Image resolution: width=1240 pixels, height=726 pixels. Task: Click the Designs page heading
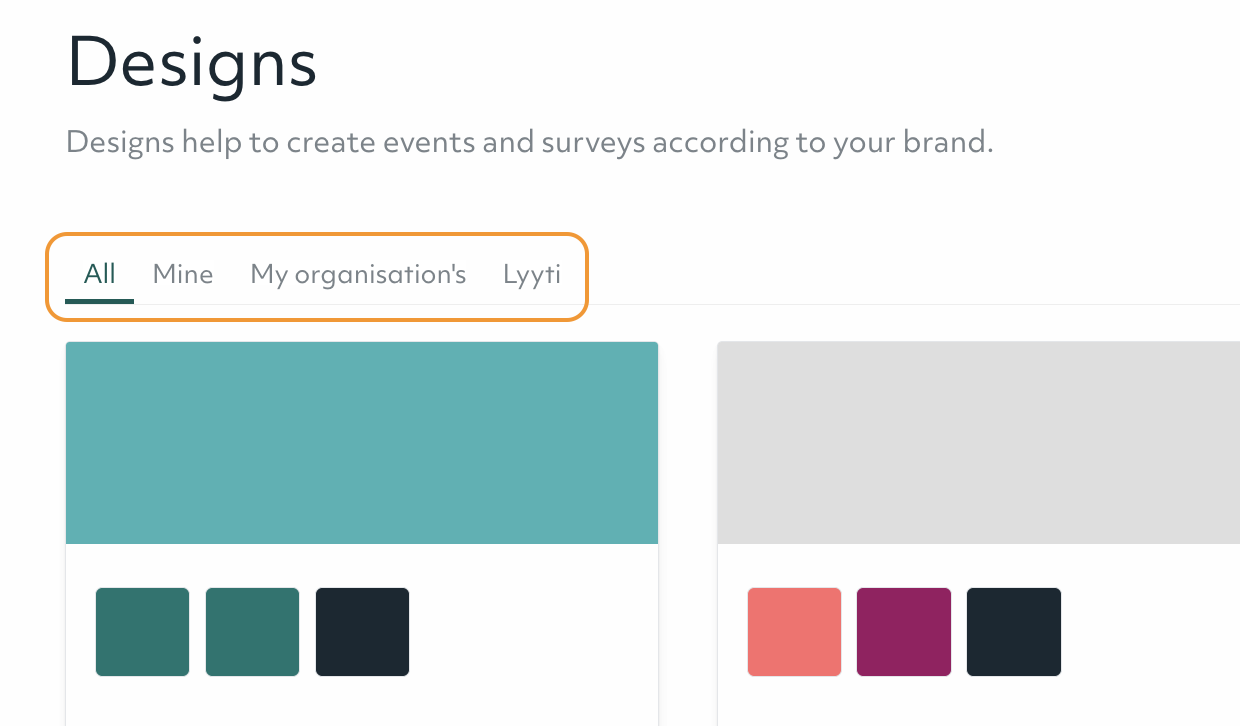pyautogui.click(x=192, y=62)
